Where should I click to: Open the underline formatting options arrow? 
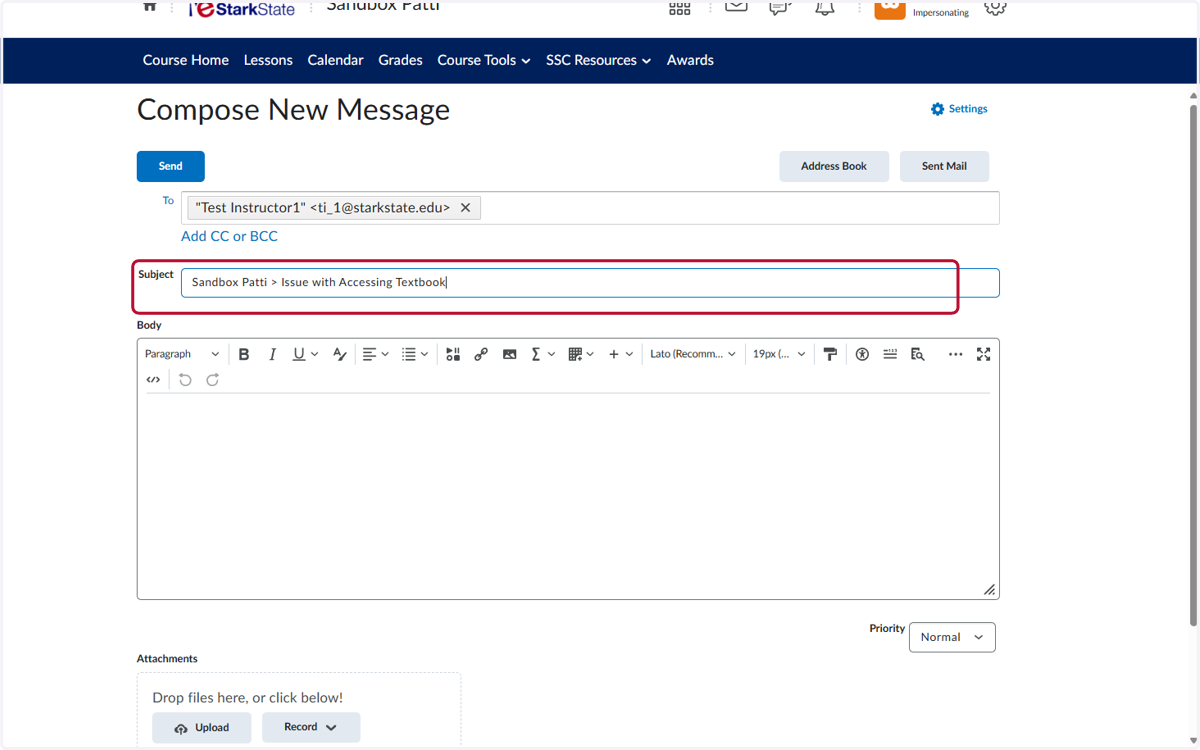tap(315, 354)
